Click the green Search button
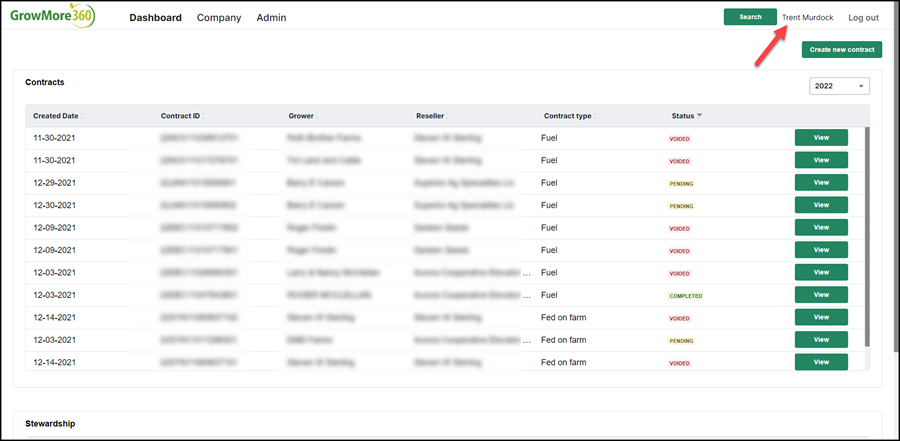Image resolution: width=900 pixels, height=441 pixels. point(750,17)
